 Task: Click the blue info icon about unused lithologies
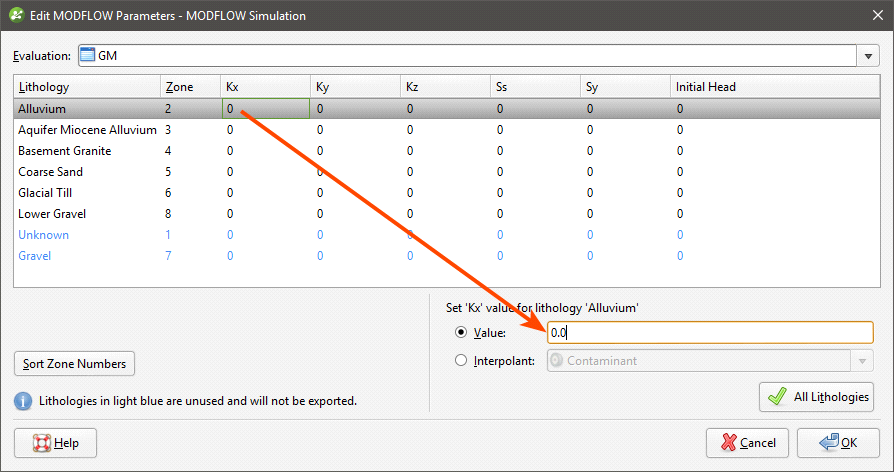pos(23,401)
